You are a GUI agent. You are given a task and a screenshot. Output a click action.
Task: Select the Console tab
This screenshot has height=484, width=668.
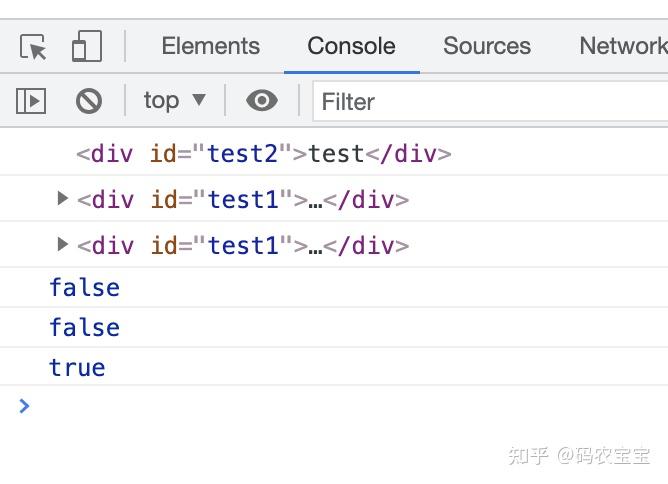pos(351,46)
